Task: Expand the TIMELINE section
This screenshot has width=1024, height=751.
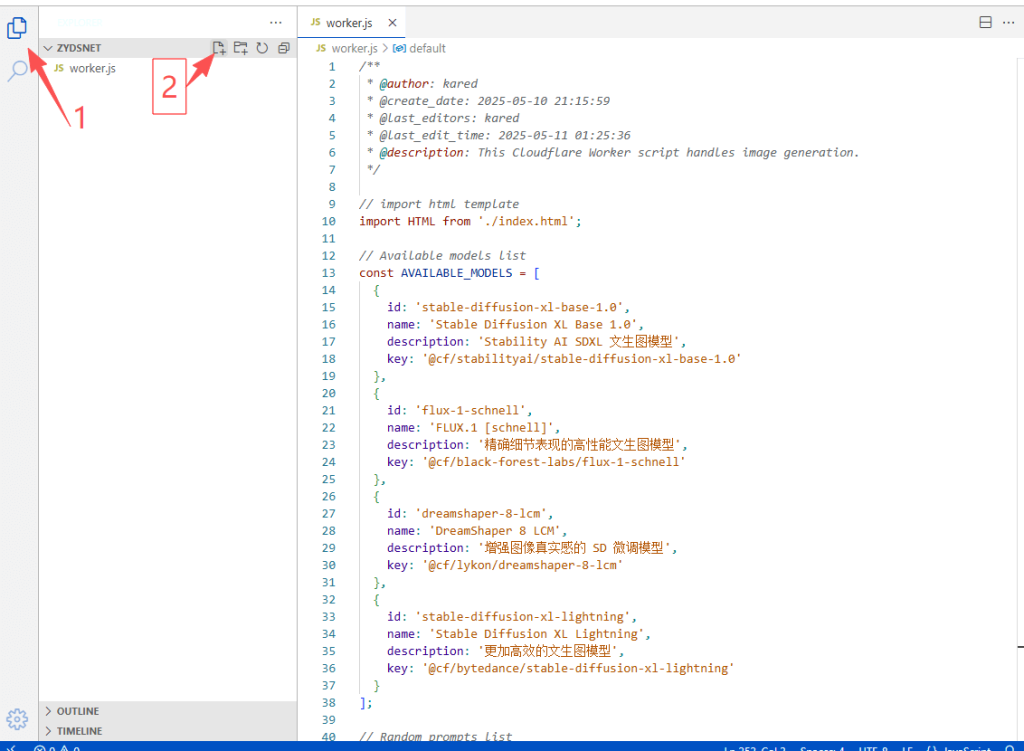Action: (78, 731)
